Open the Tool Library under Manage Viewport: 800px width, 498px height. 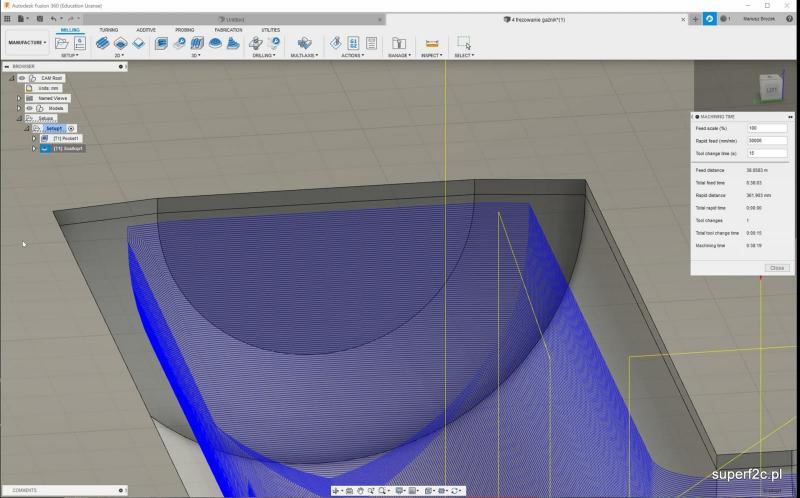[x=399, y=43]
